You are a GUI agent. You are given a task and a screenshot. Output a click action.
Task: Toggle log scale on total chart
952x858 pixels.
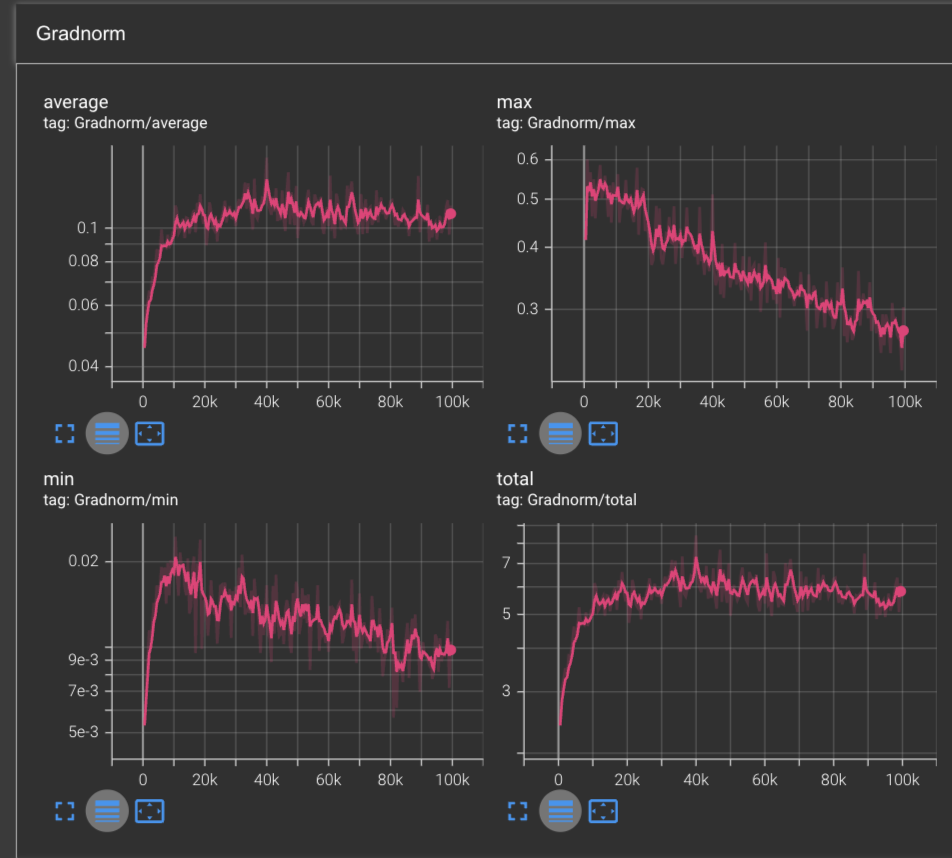pyautogui.click(x=560, y=811)
